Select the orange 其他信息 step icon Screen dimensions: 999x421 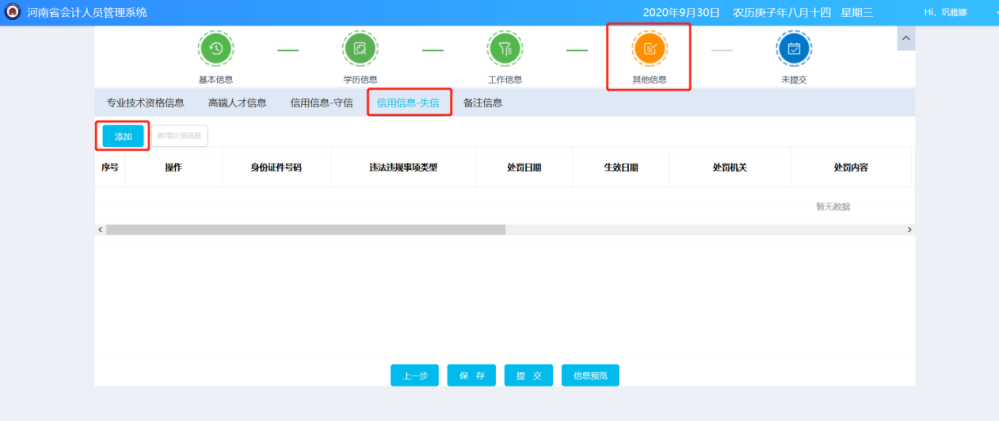649,48
